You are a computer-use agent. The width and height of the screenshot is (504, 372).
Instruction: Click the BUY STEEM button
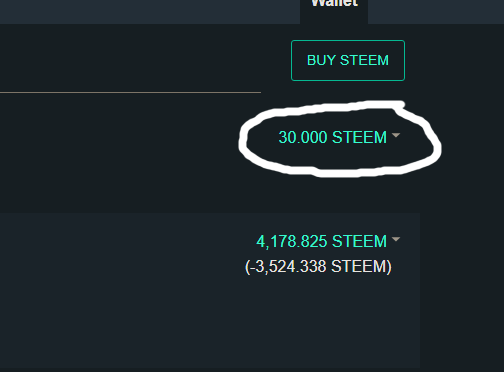(x=348, y=60)
